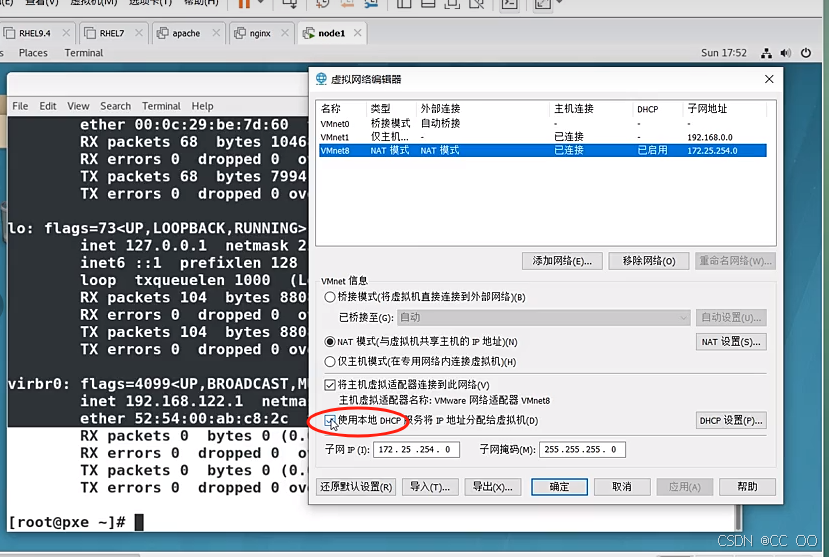
Task: Click the 子网 IP input field
Action: [416, 450]
